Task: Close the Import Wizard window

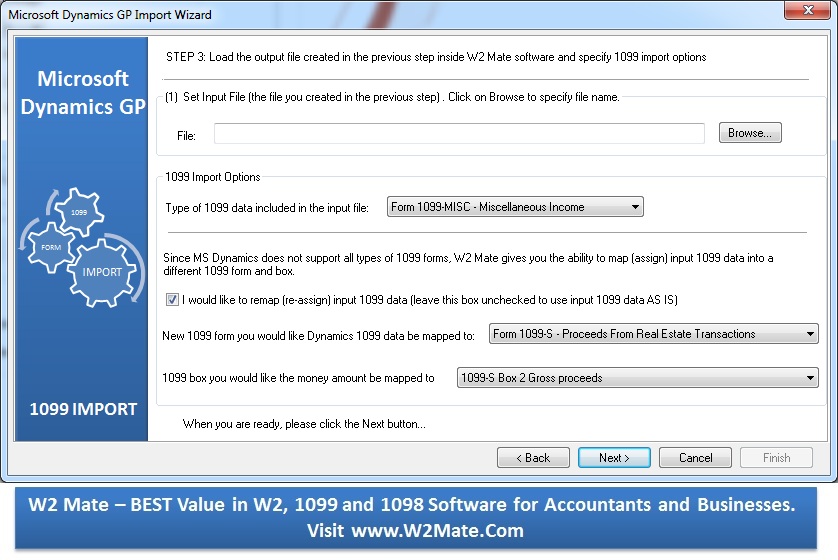Action: 808,10
